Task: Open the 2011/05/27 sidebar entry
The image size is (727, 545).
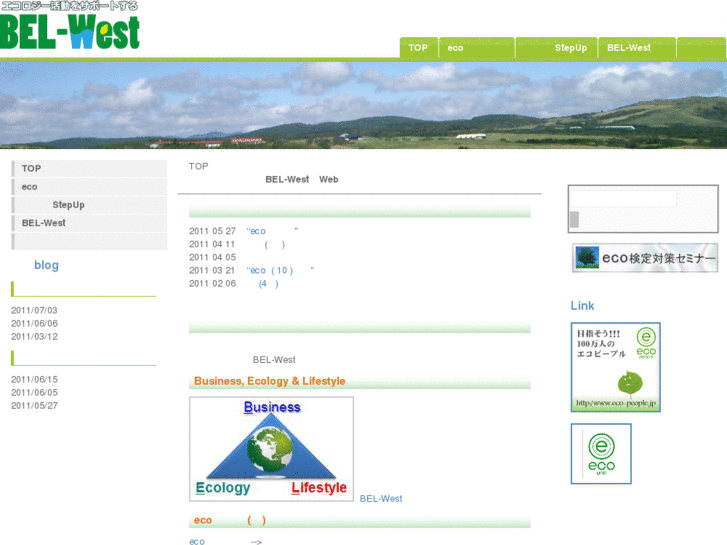Action: tap(34, 405)
